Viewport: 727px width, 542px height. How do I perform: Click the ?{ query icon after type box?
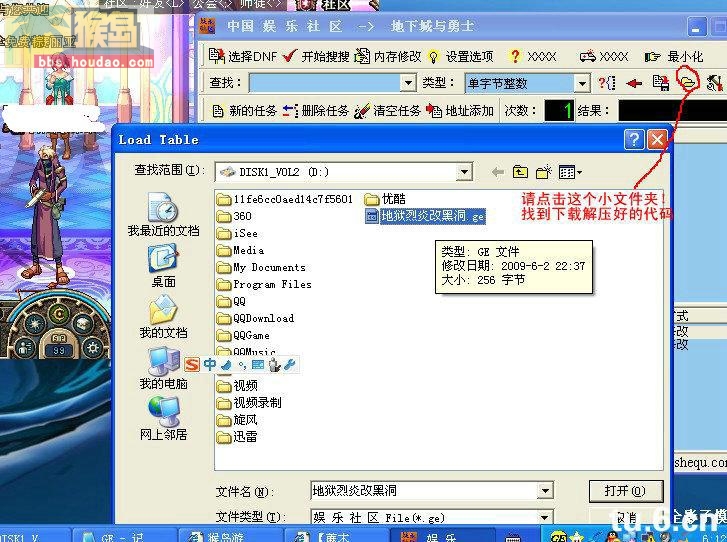pos(606,83)
